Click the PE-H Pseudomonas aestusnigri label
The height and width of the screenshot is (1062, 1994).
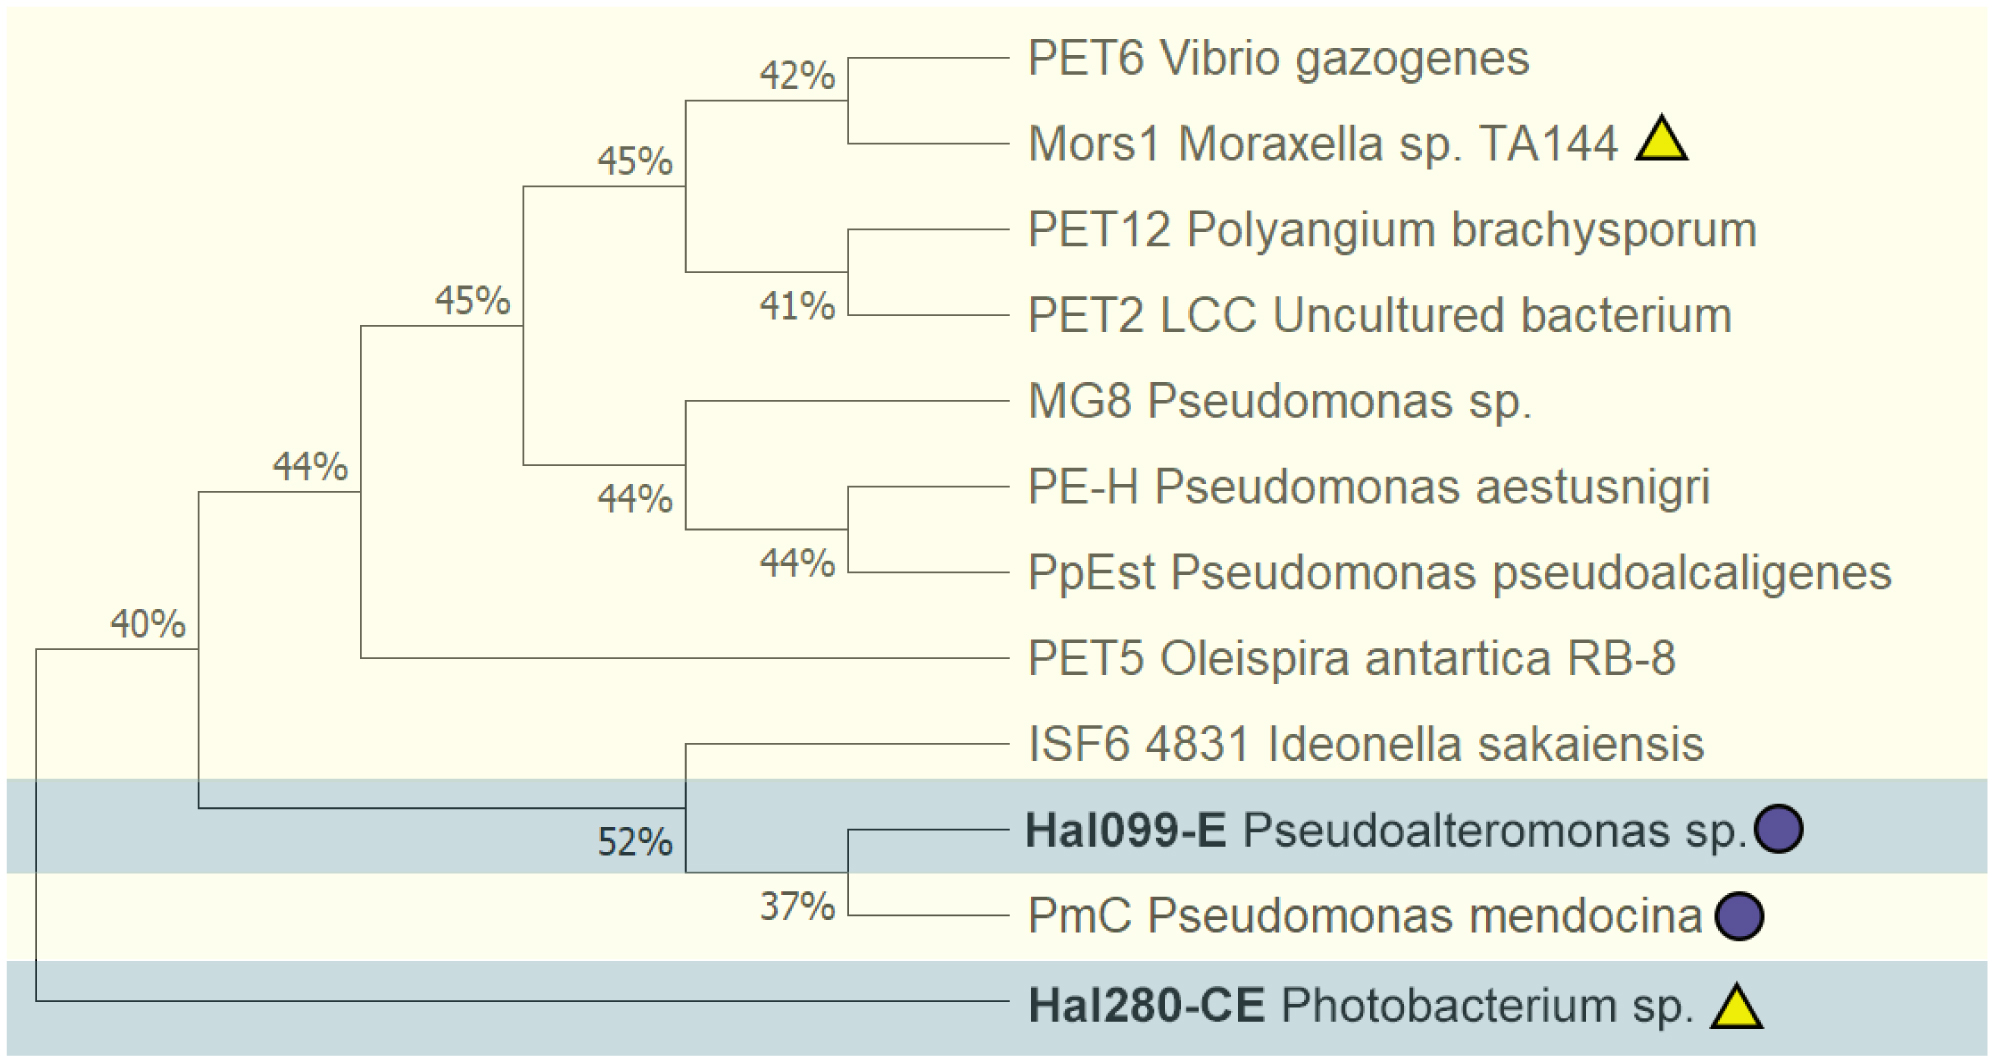coord(1369,488)
